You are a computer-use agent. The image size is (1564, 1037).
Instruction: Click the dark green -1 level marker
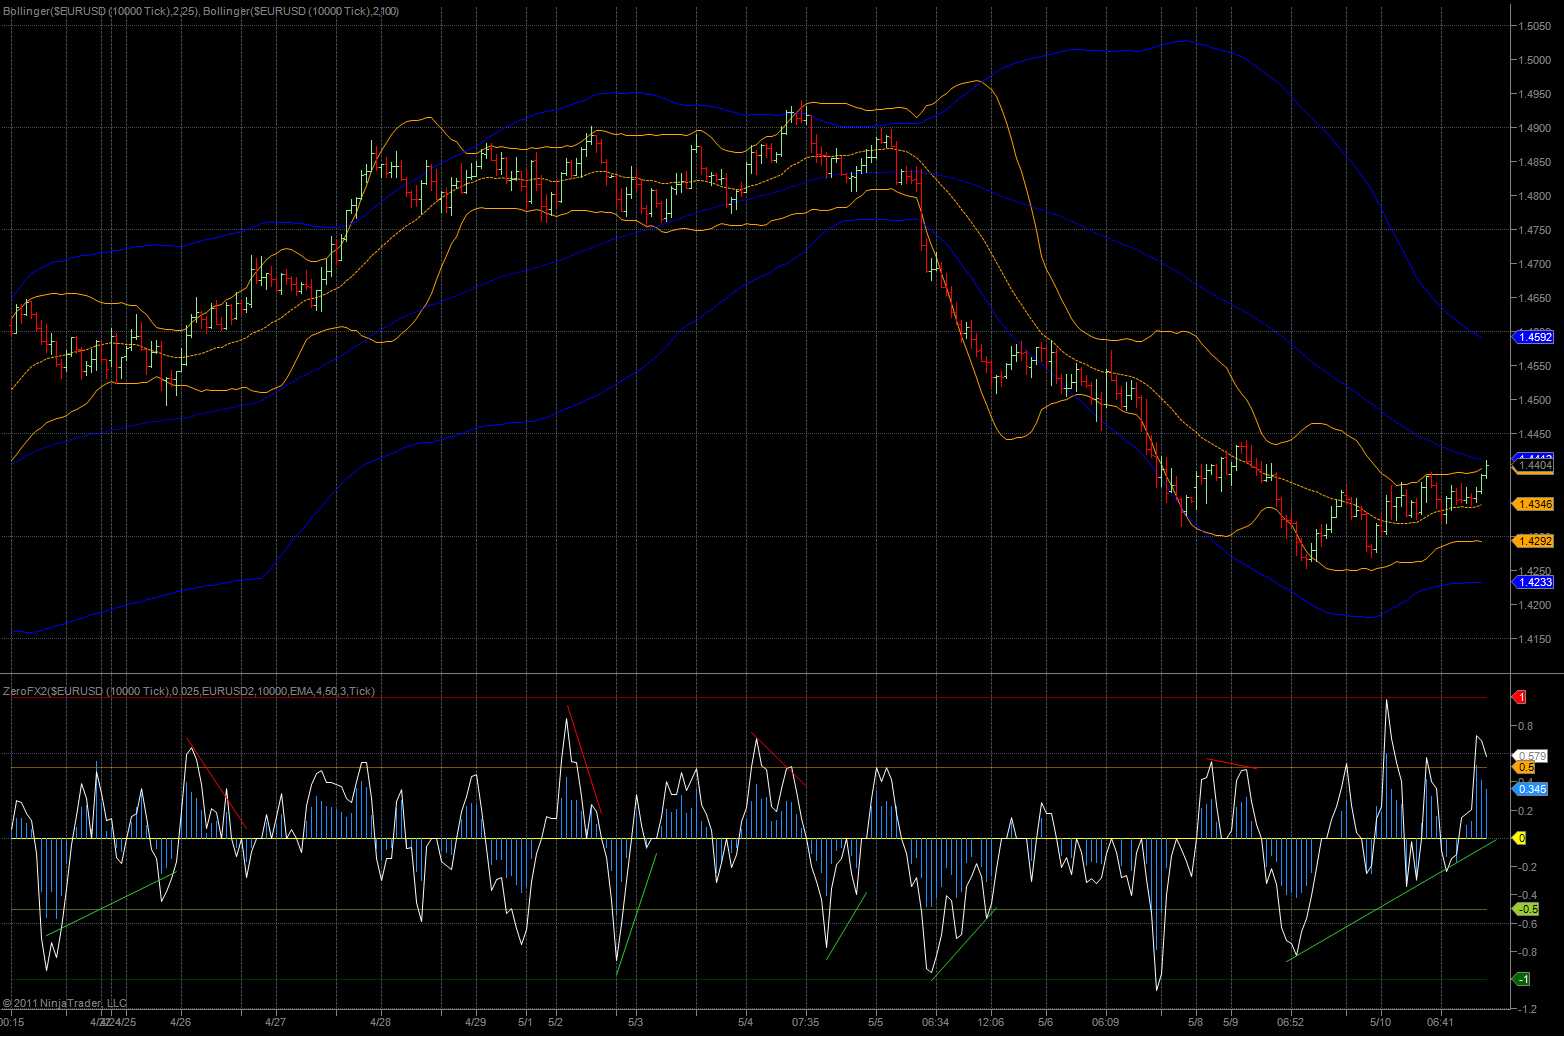point(1521,979)
